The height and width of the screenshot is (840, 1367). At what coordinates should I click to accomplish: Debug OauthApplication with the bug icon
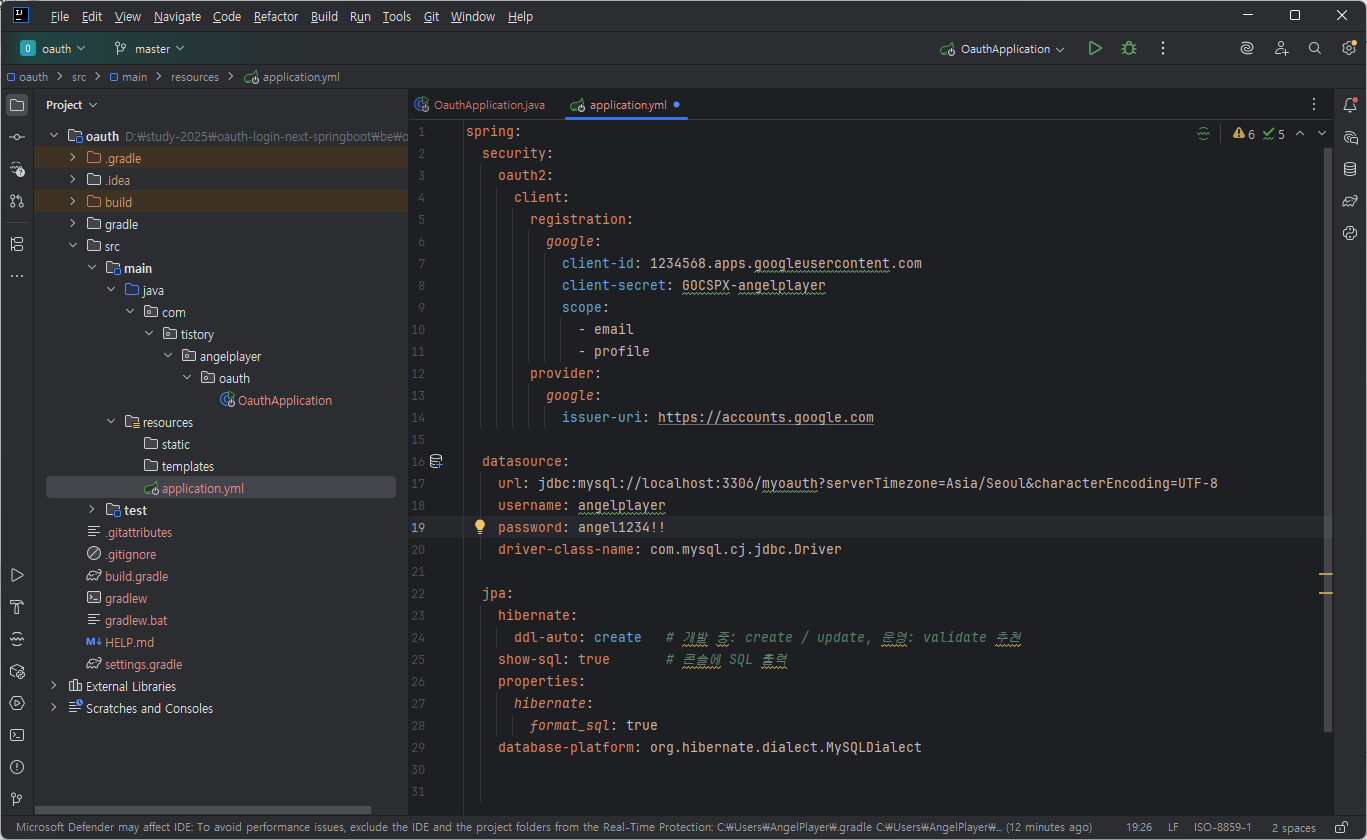tap(1129, 48)
